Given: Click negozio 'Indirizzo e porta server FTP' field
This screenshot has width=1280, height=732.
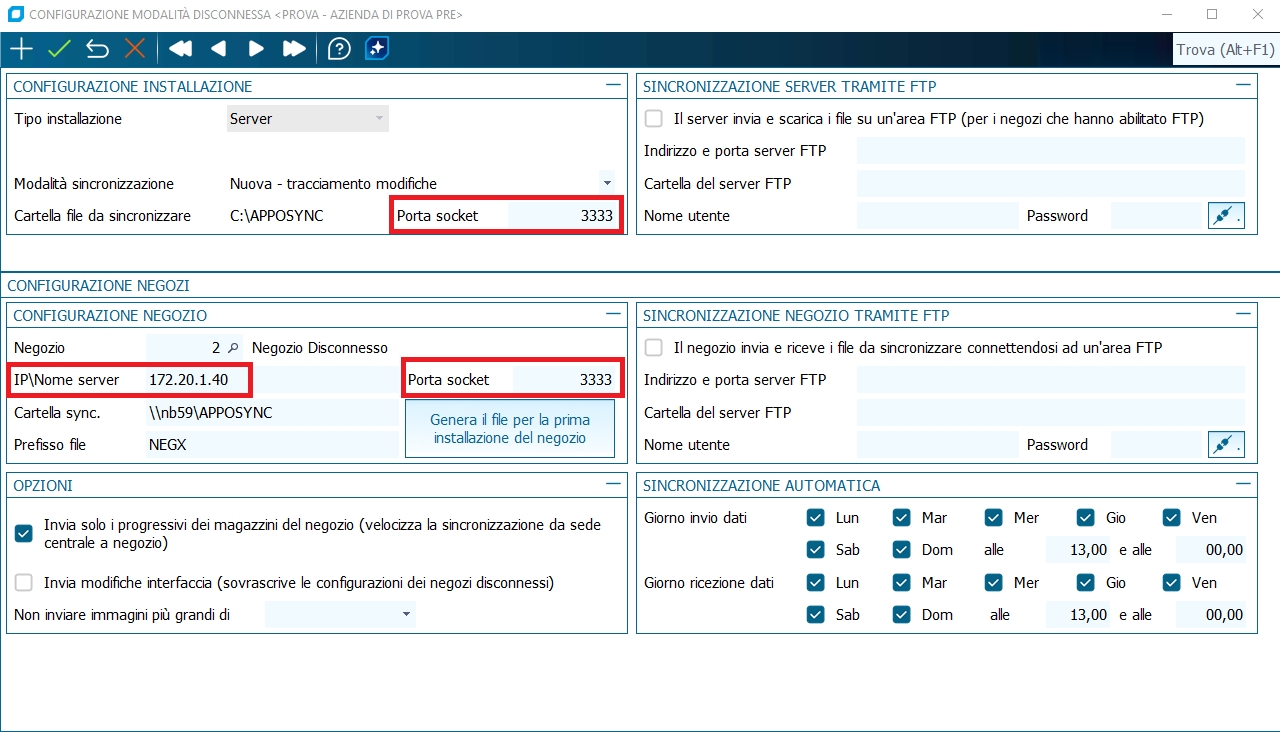Looking at the screenshot, I should (1051, 380).
